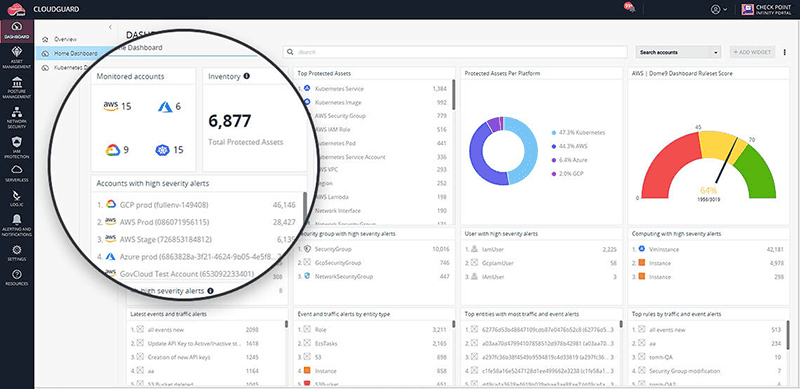Collapse the dashboard navigation panel
Image resolution: width=800 pixels, height=389 pixels.
[x=111, y=27]
